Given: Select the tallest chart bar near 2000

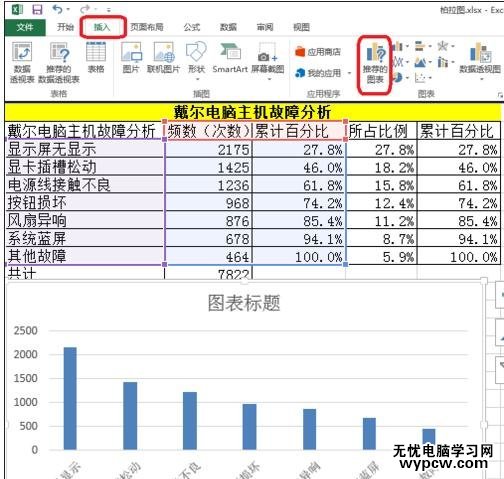Looking at the screenshot, I should (70, 398).
